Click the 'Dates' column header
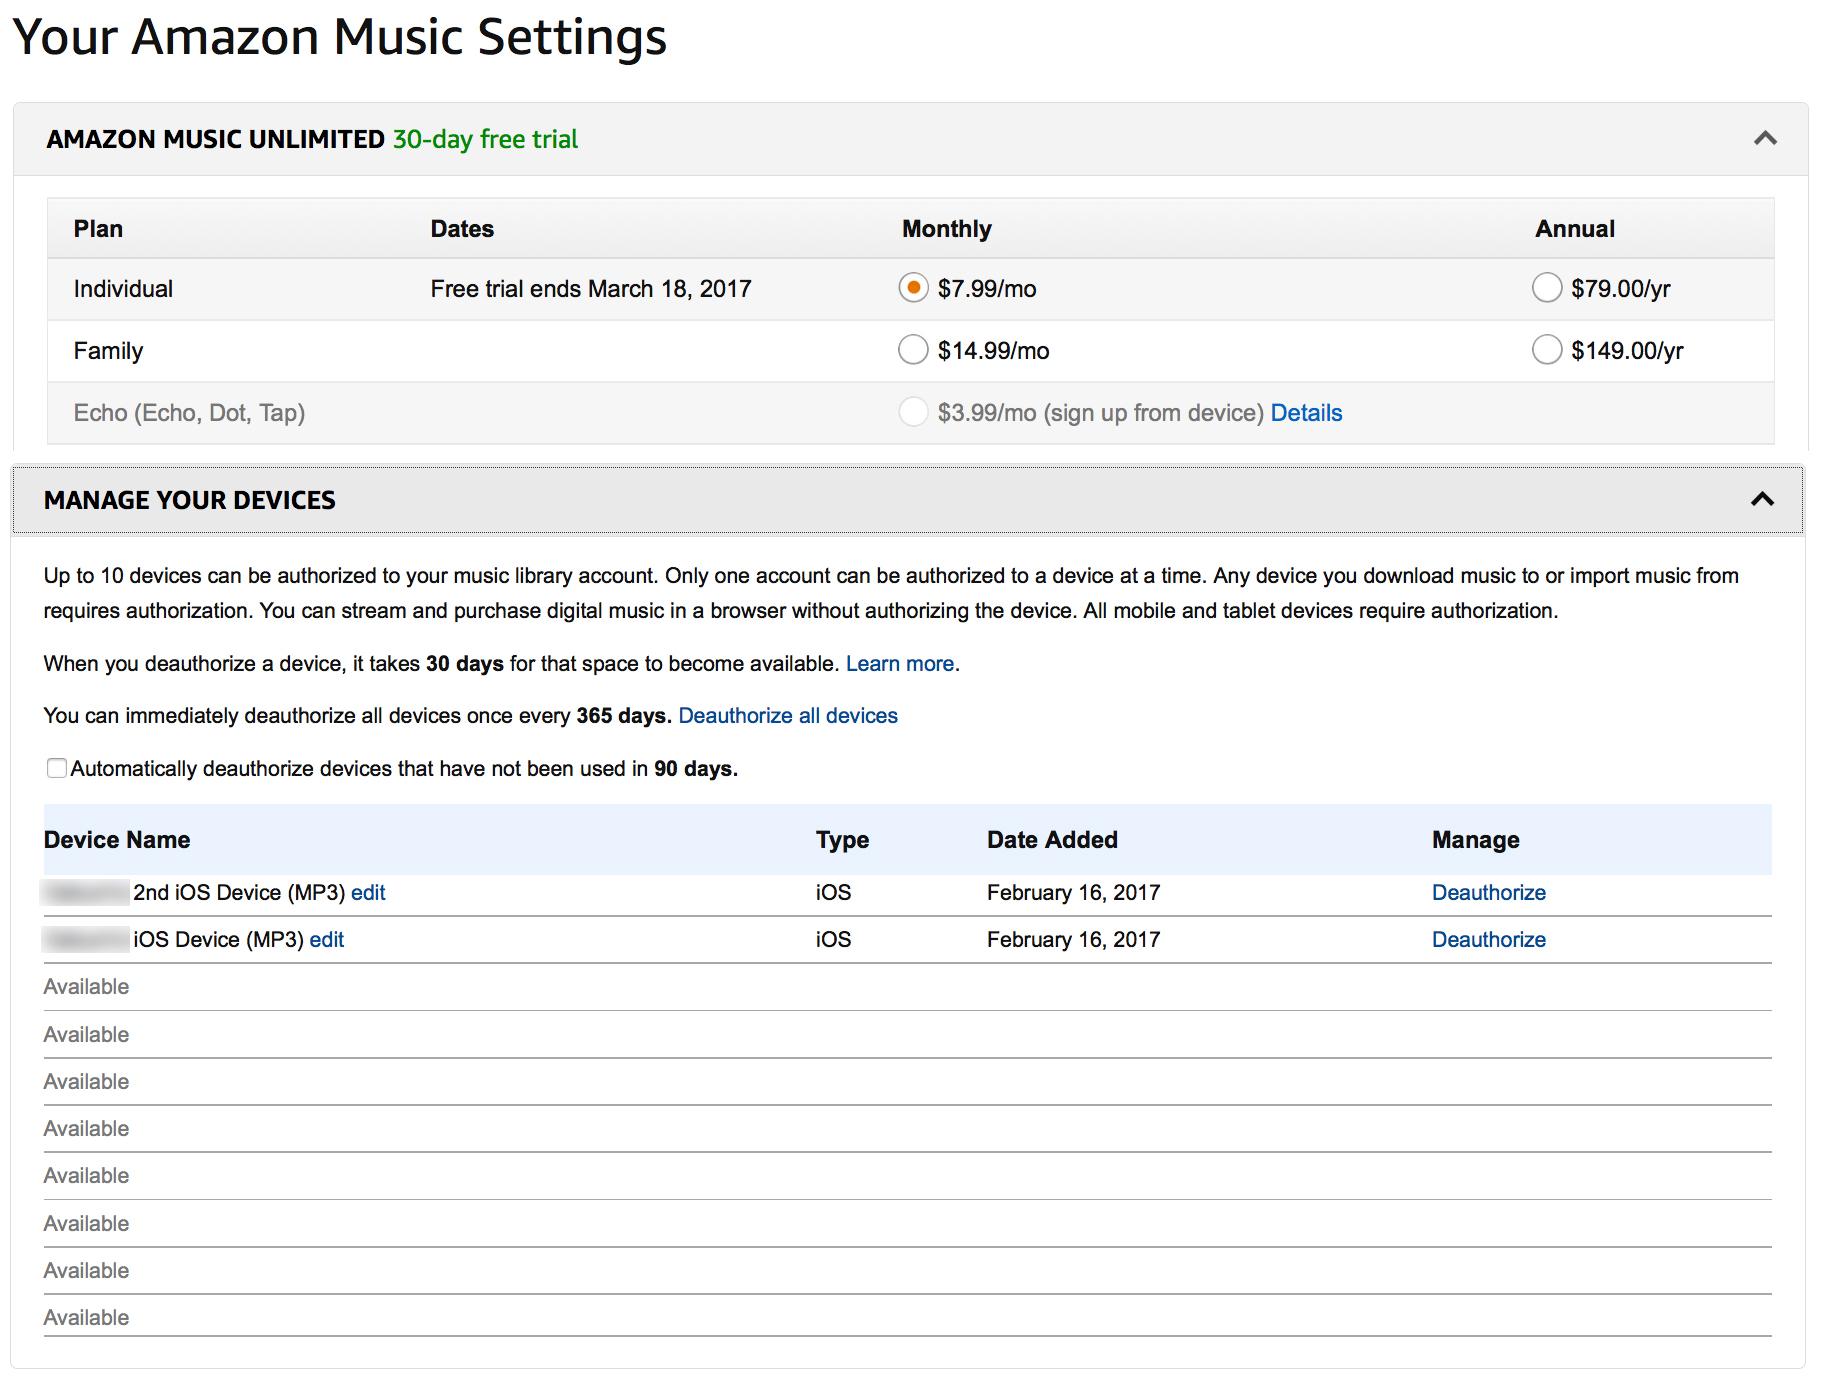Viewport: 1823px width, 1386px height. tap(462, 229)
